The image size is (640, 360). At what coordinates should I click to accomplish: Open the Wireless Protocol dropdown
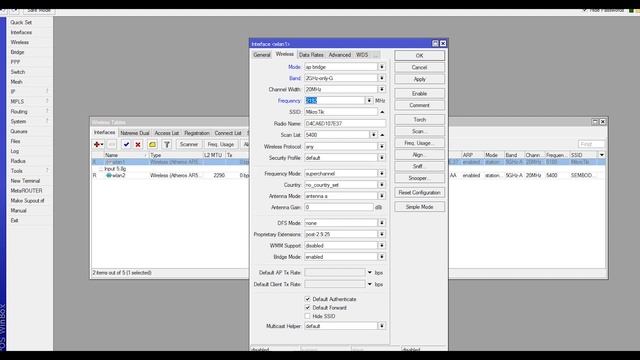click(x=382, y=147)
